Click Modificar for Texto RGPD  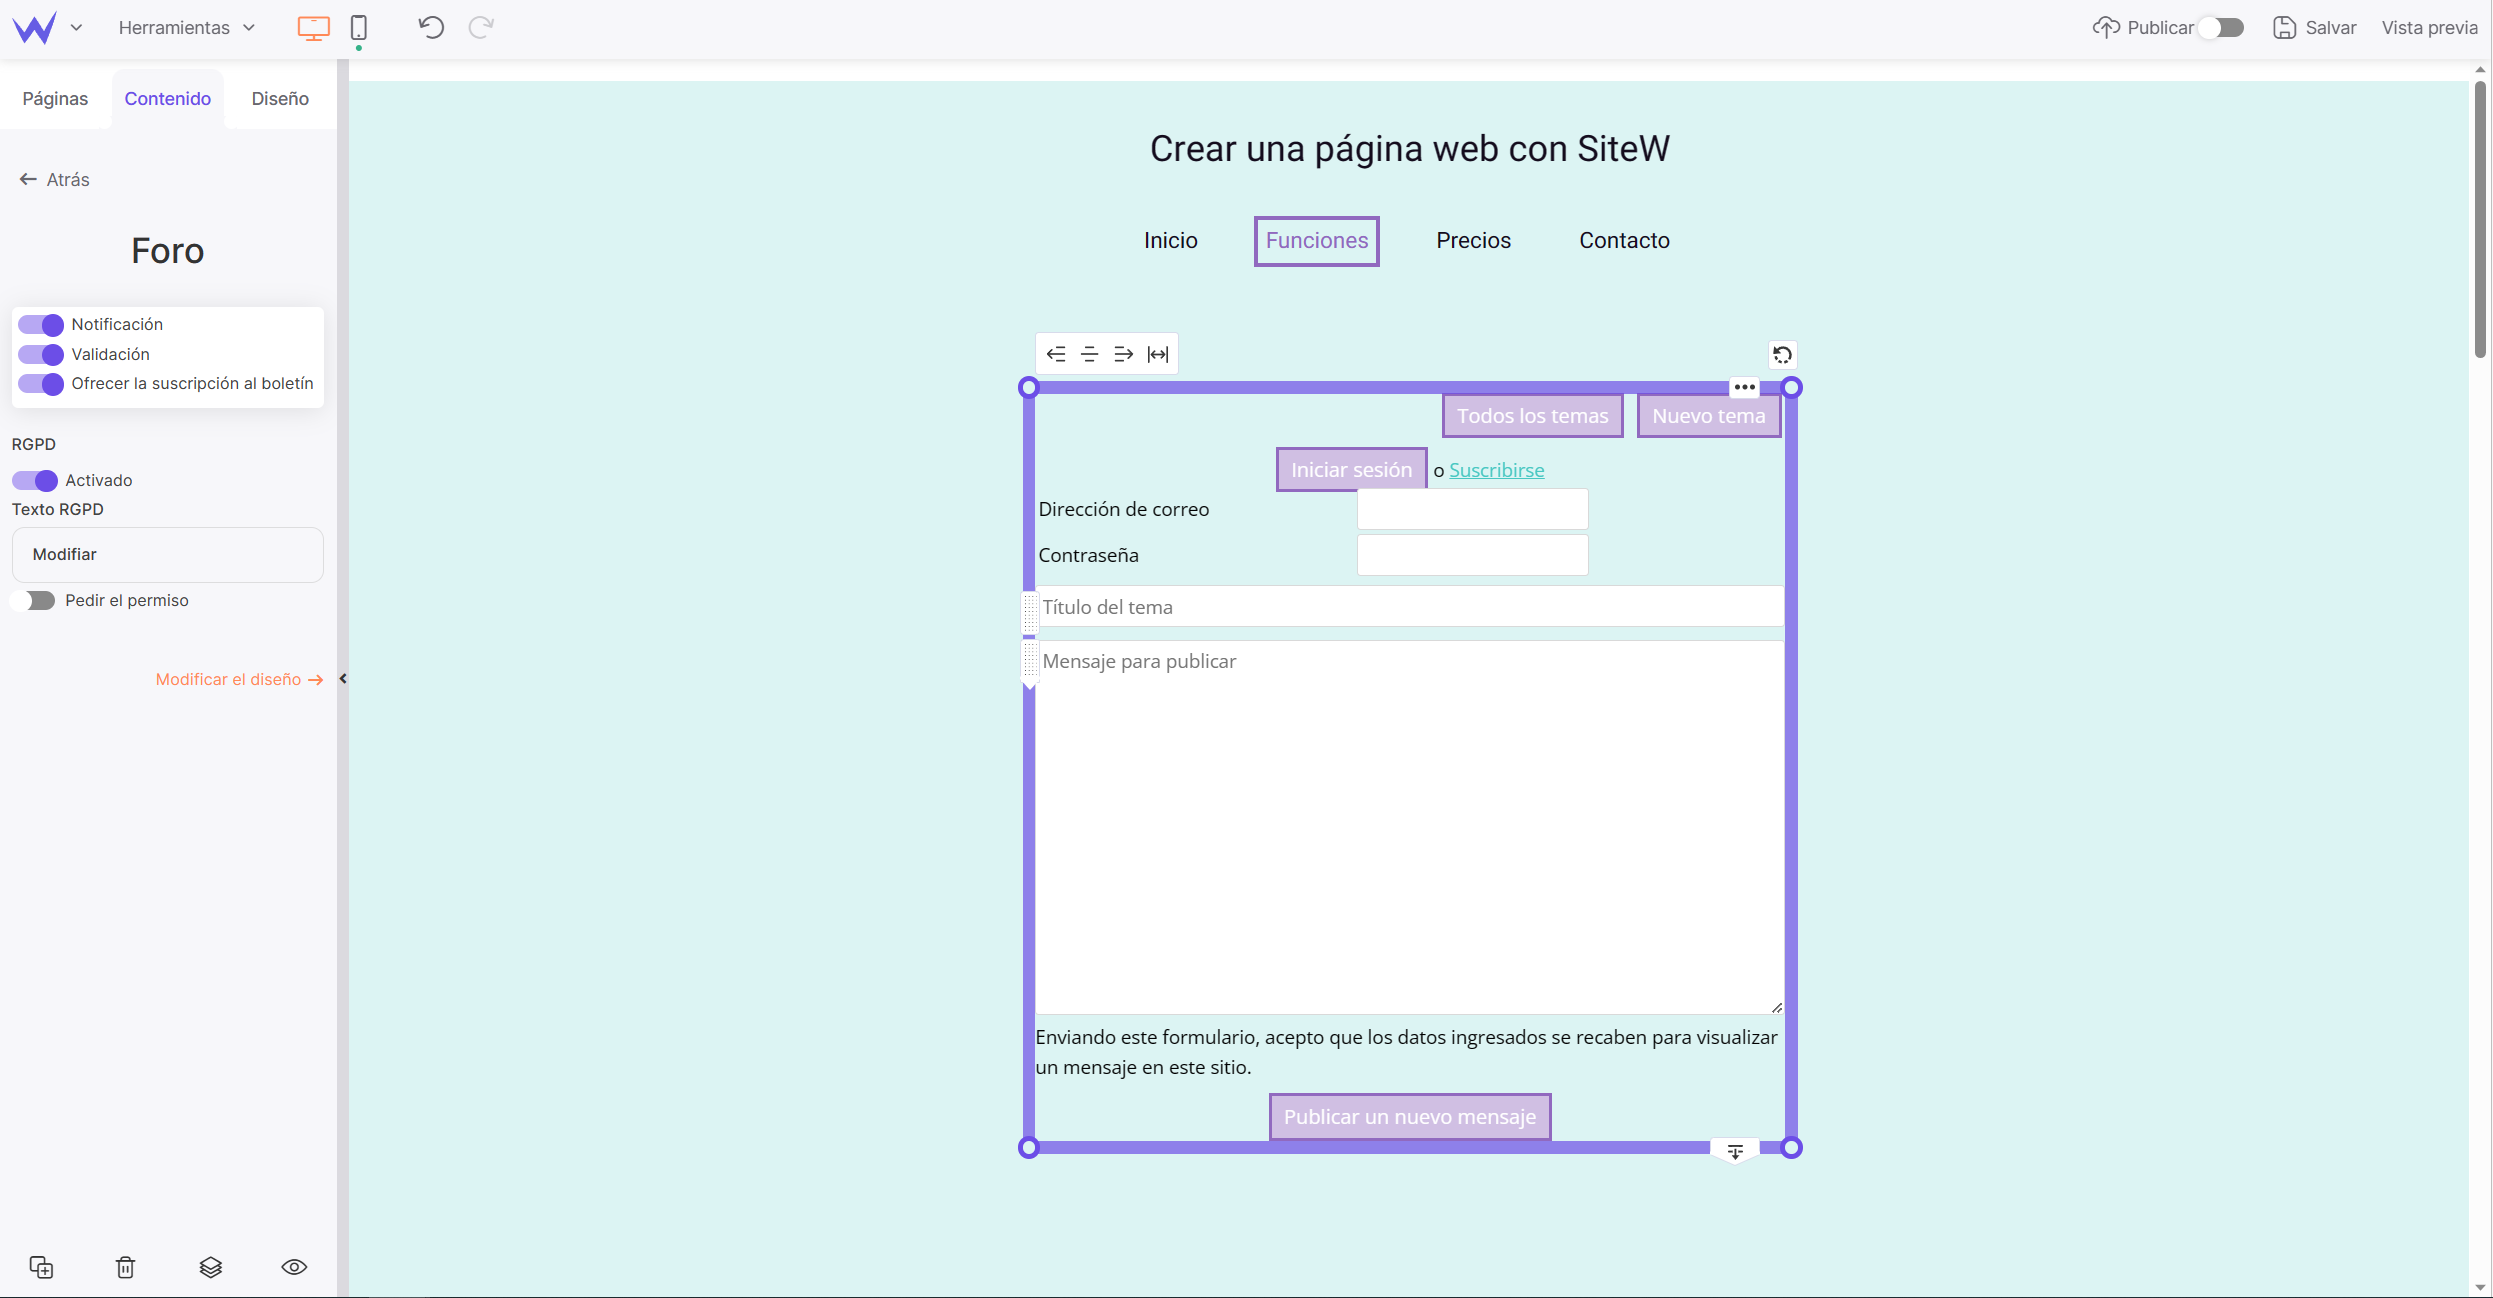167,554
